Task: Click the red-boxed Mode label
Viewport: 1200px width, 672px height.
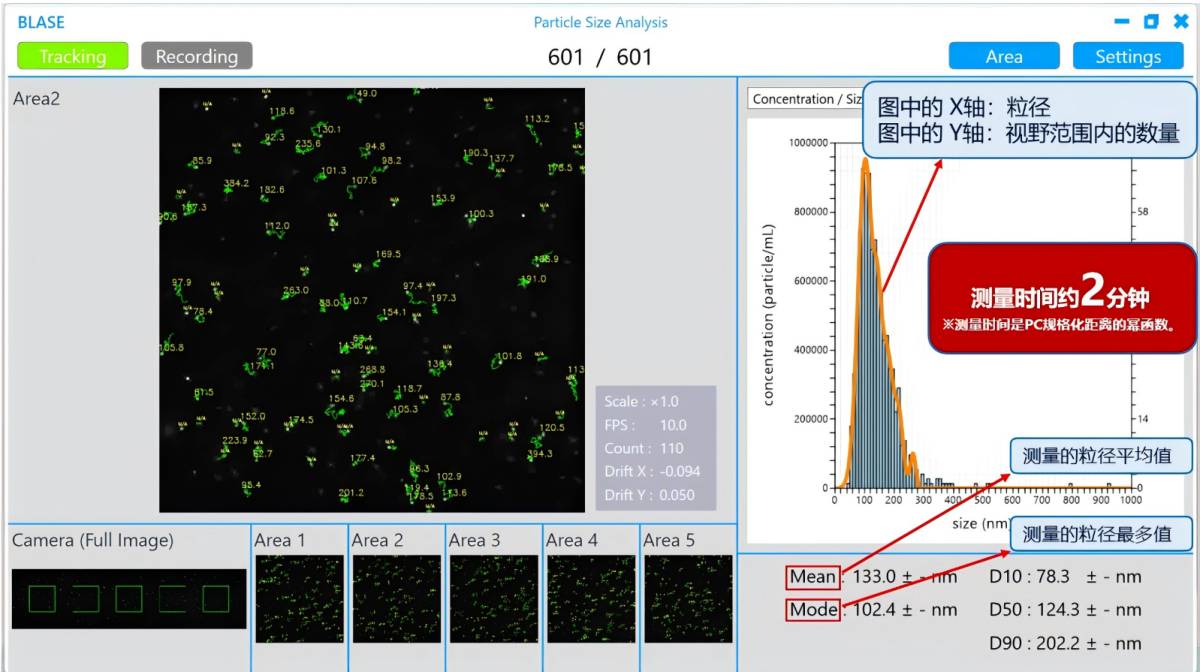Action: coord(812,609)
